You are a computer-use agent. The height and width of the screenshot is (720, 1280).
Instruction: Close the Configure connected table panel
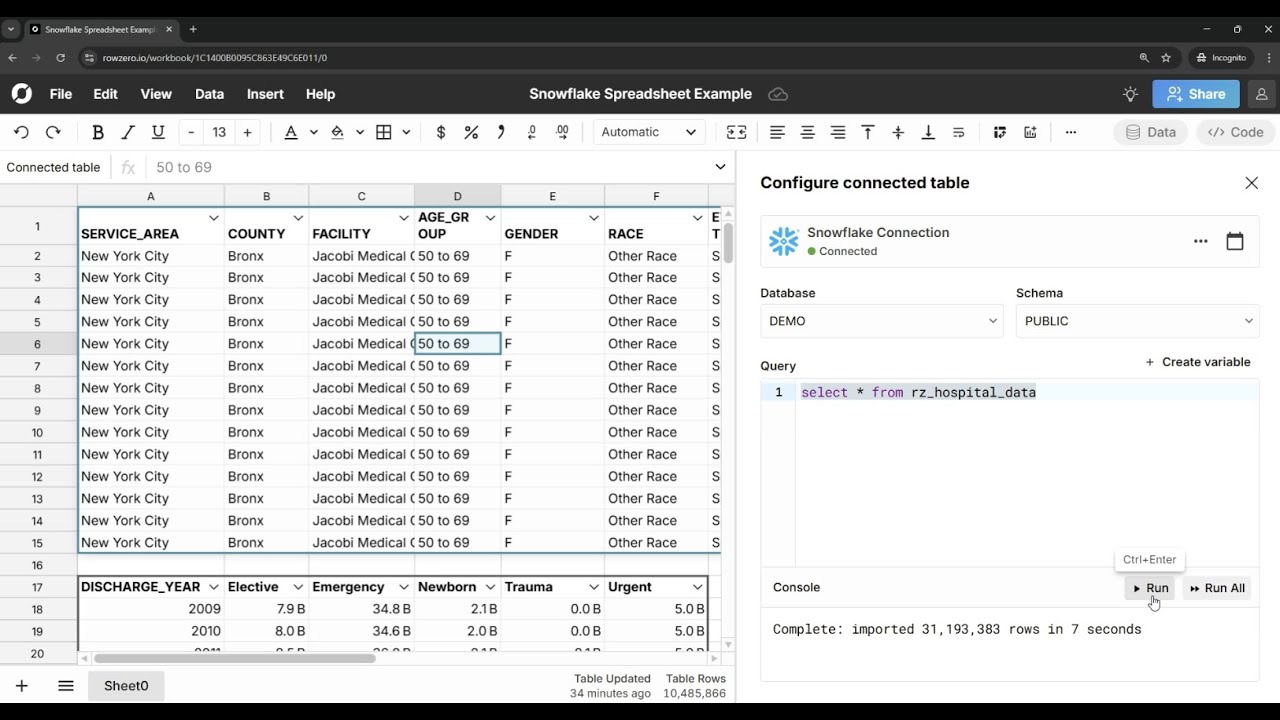coord(1251,183)
